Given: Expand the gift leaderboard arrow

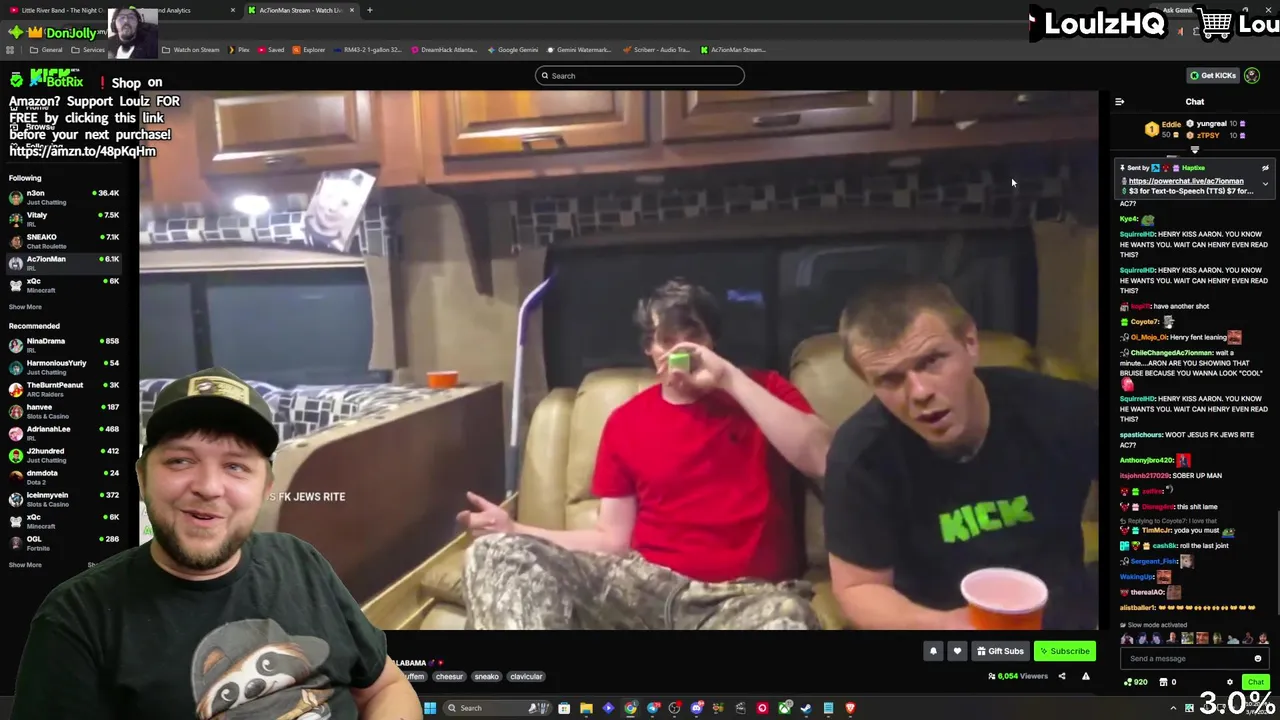Looking at the screenshot, I should click(x=1194, y=149).
